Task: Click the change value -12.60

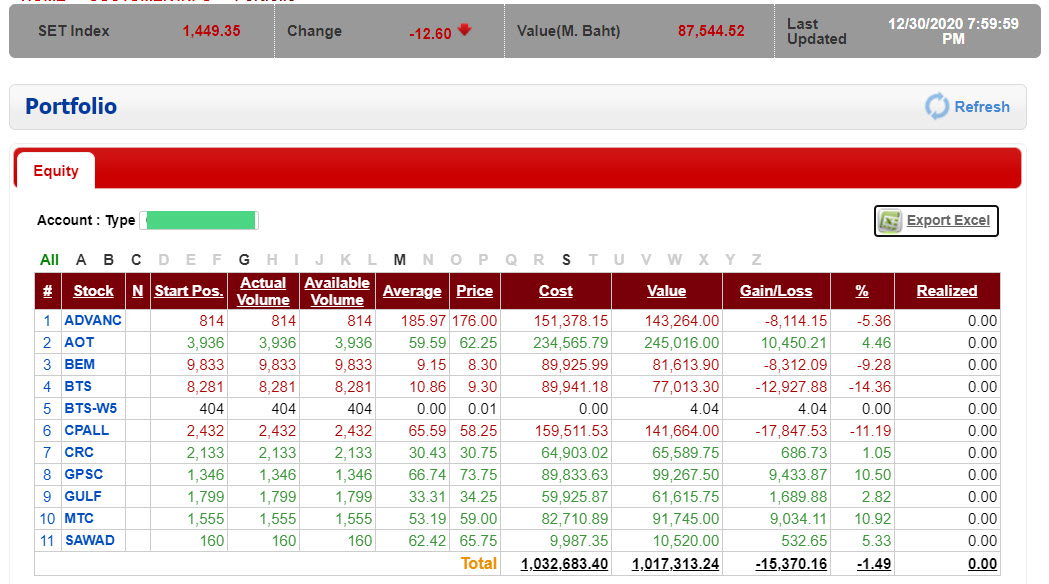Action: click(430, 33)
